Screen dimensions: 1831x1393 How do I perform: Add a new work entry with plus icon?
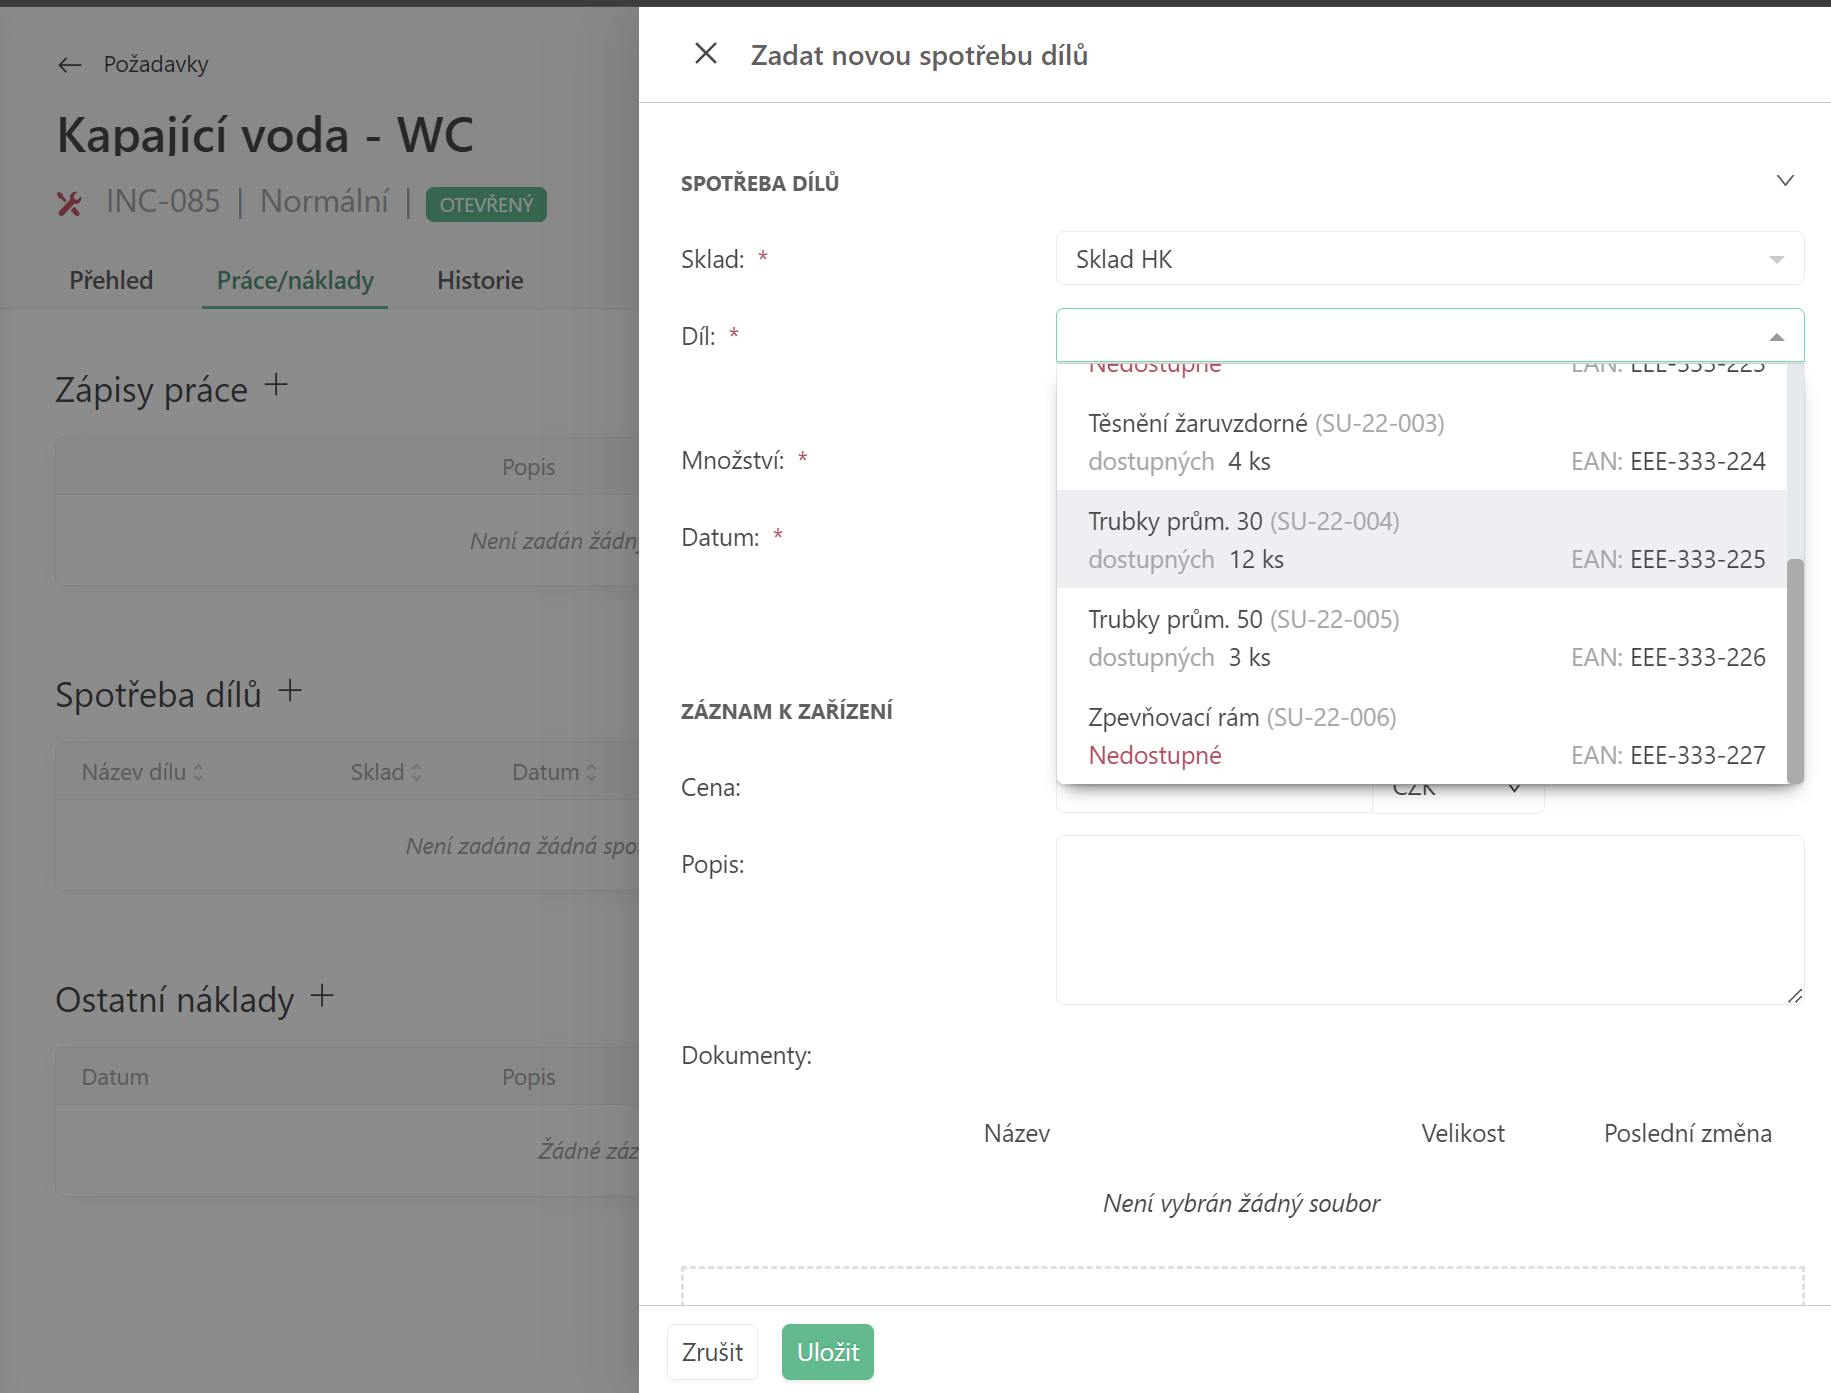point(276,385)
